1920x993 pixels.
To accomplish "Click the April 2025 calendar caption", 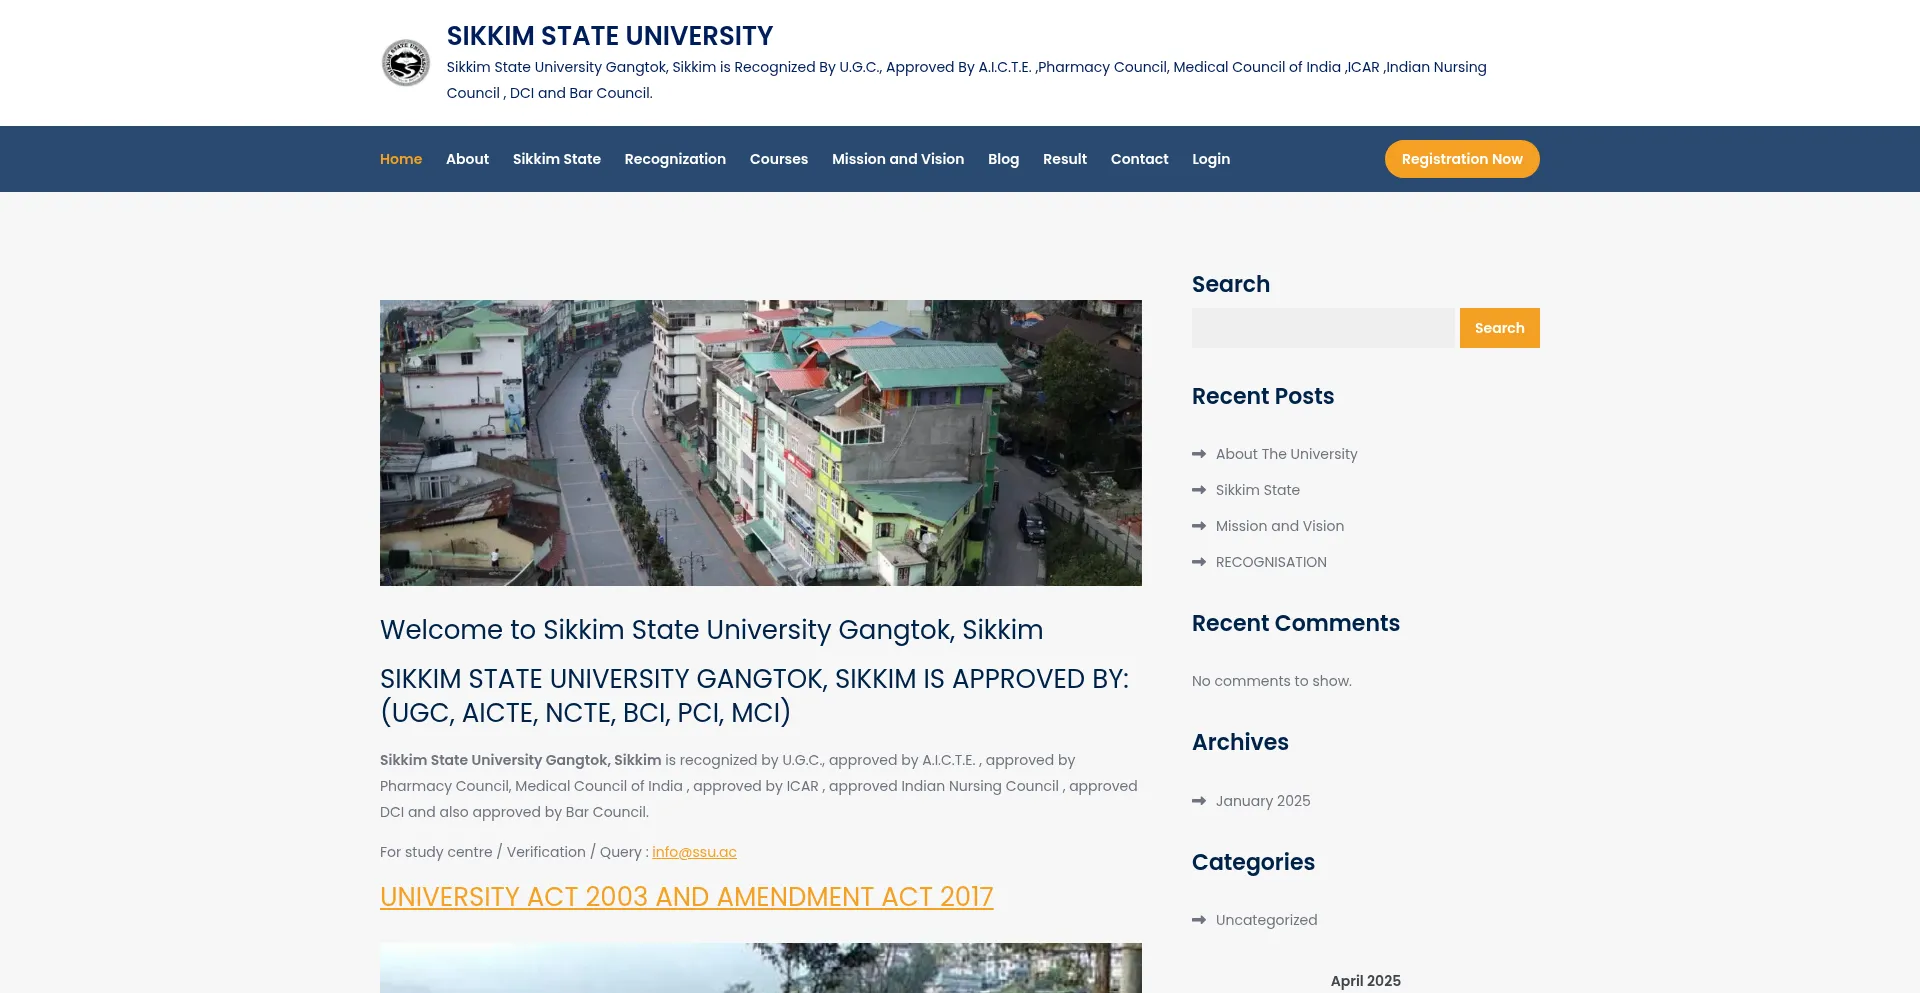I will tap(1365, 981).
